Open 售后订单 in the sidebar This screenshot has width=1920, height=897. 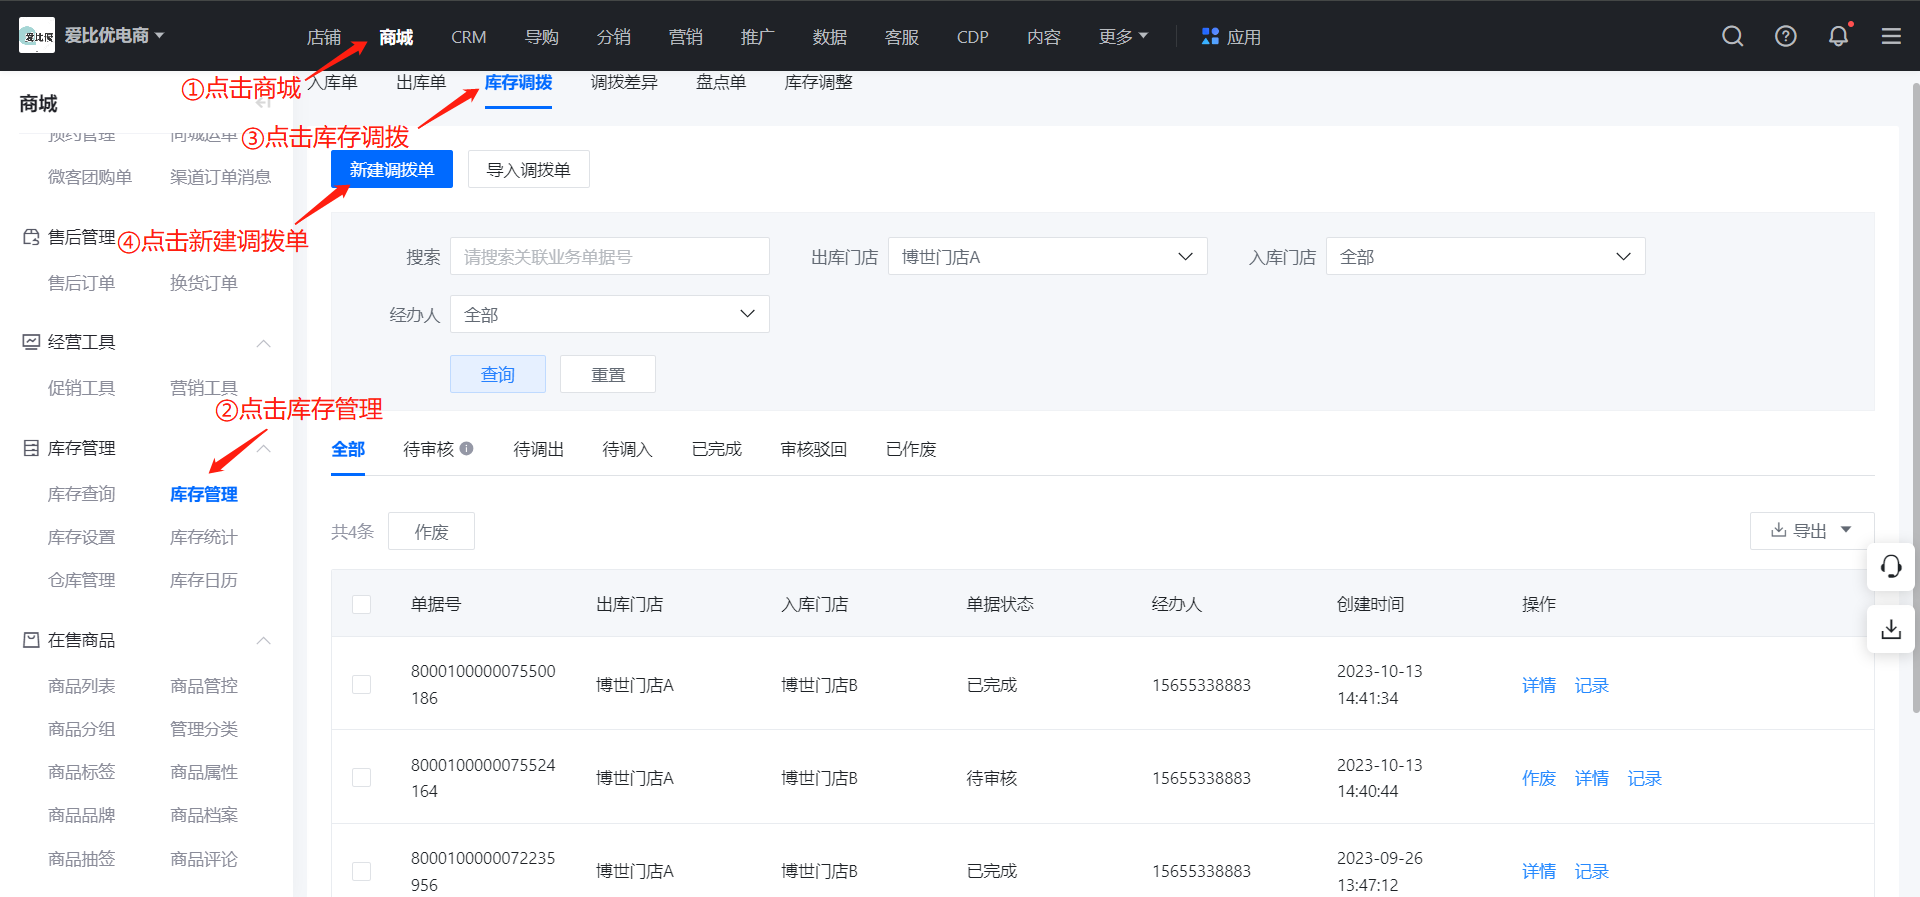(x=82, y=283)
